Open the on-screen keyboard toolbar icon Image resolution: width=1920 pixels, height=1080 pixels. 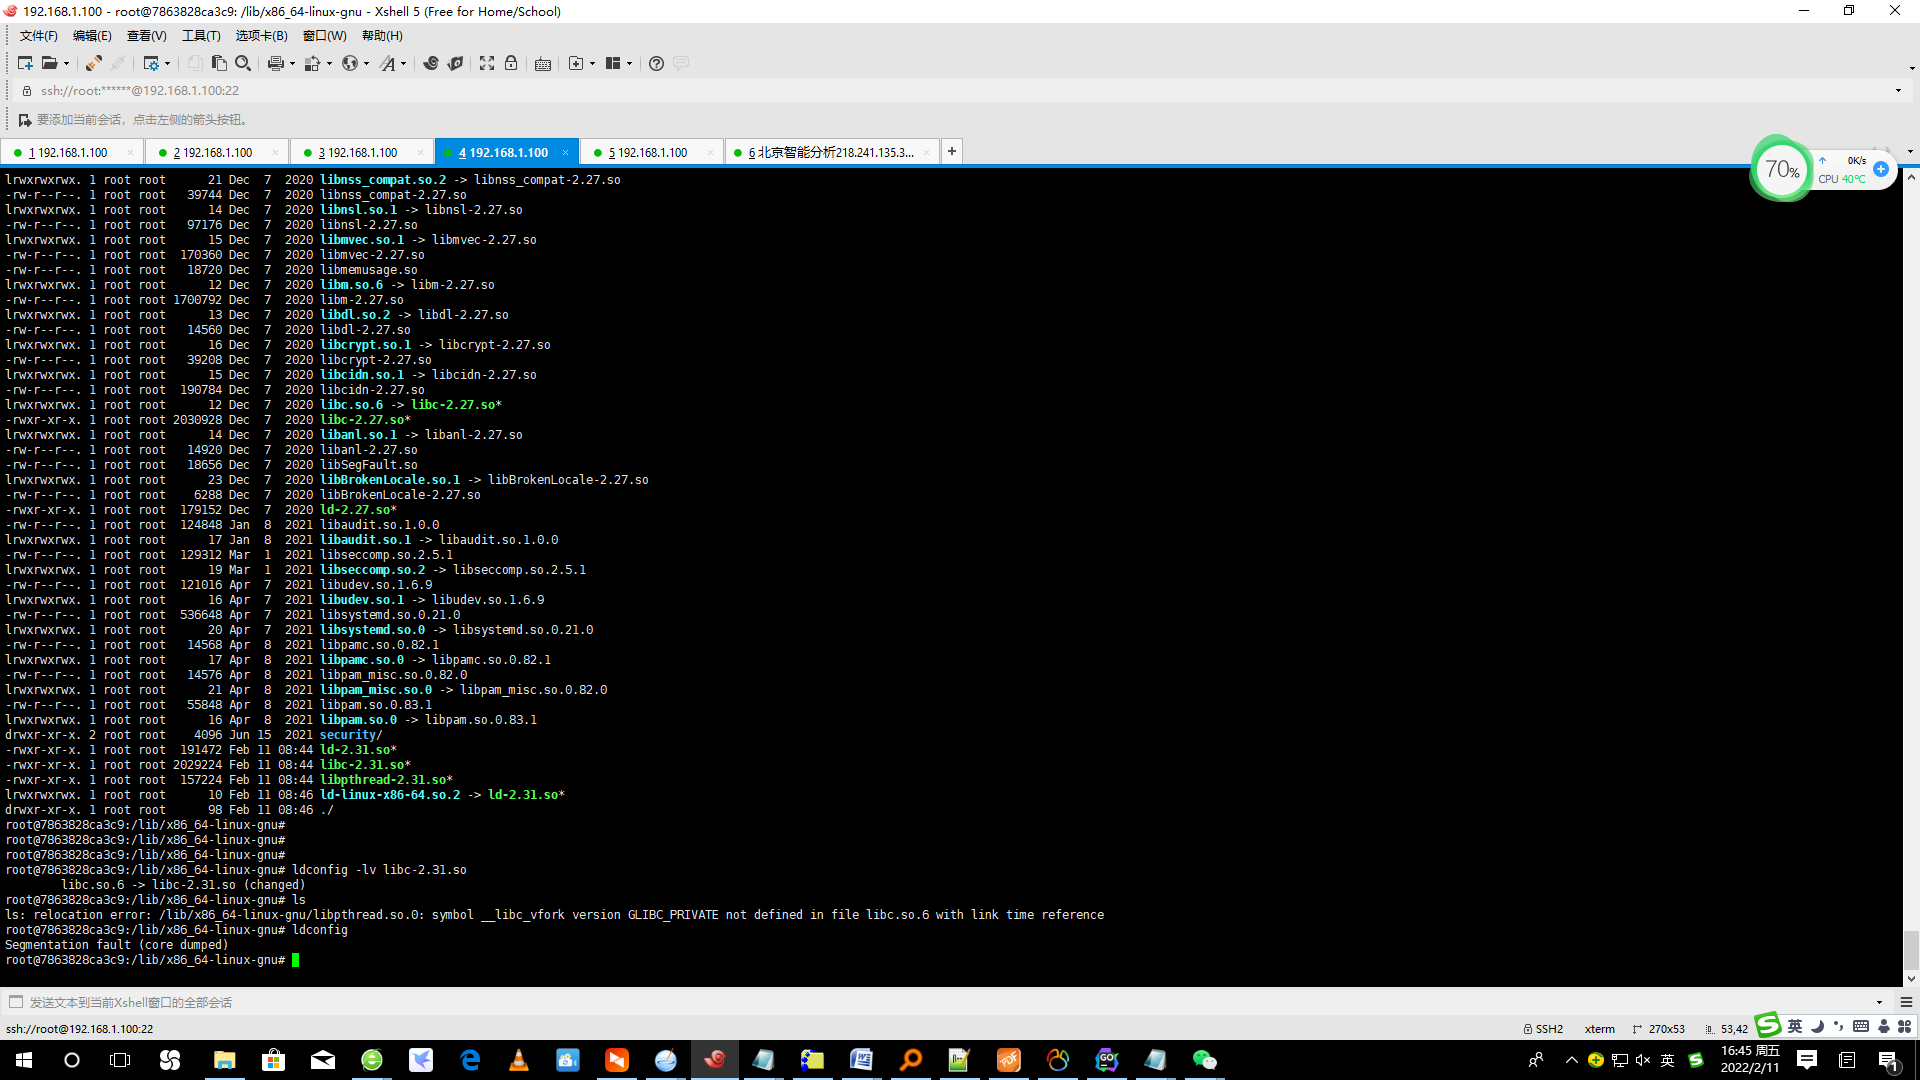[x=543, y=63]
